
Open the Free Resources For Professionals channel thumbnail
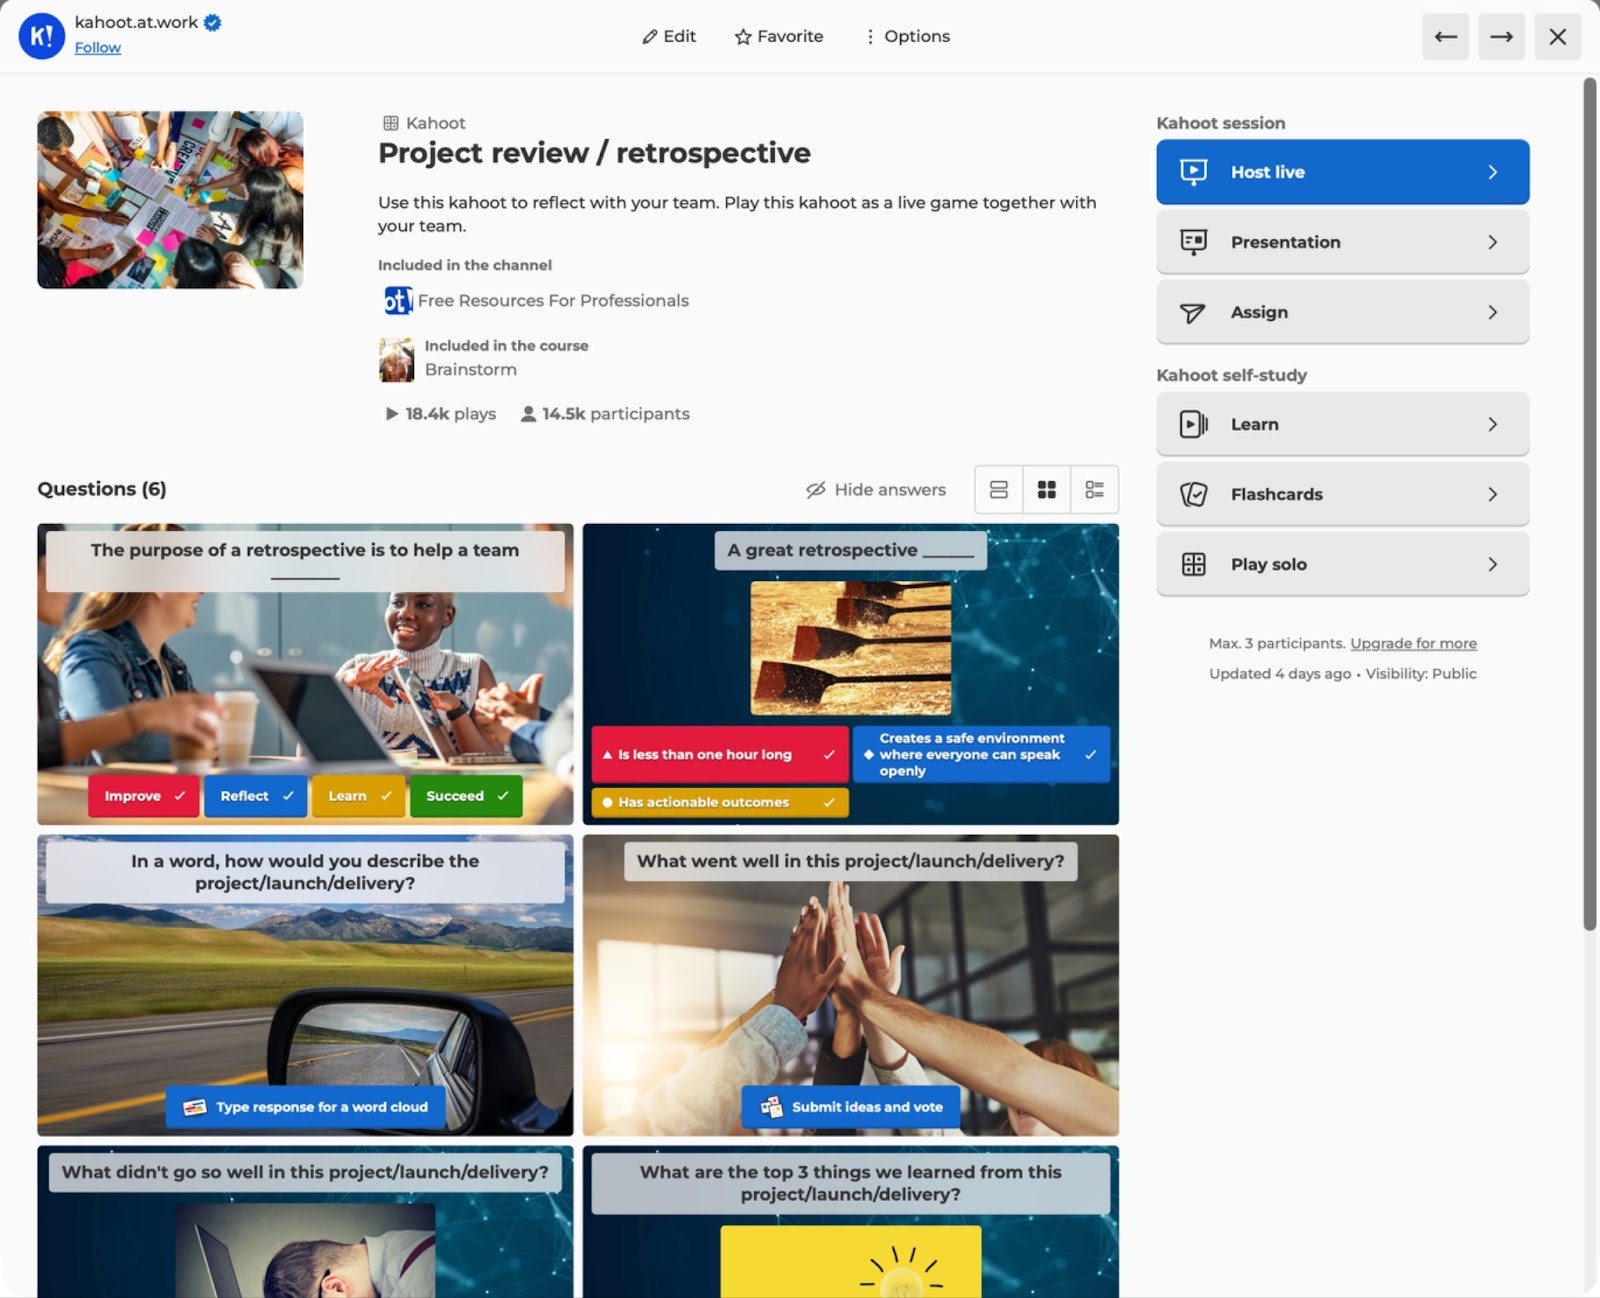pyautogui.click(x=397, y=300)
